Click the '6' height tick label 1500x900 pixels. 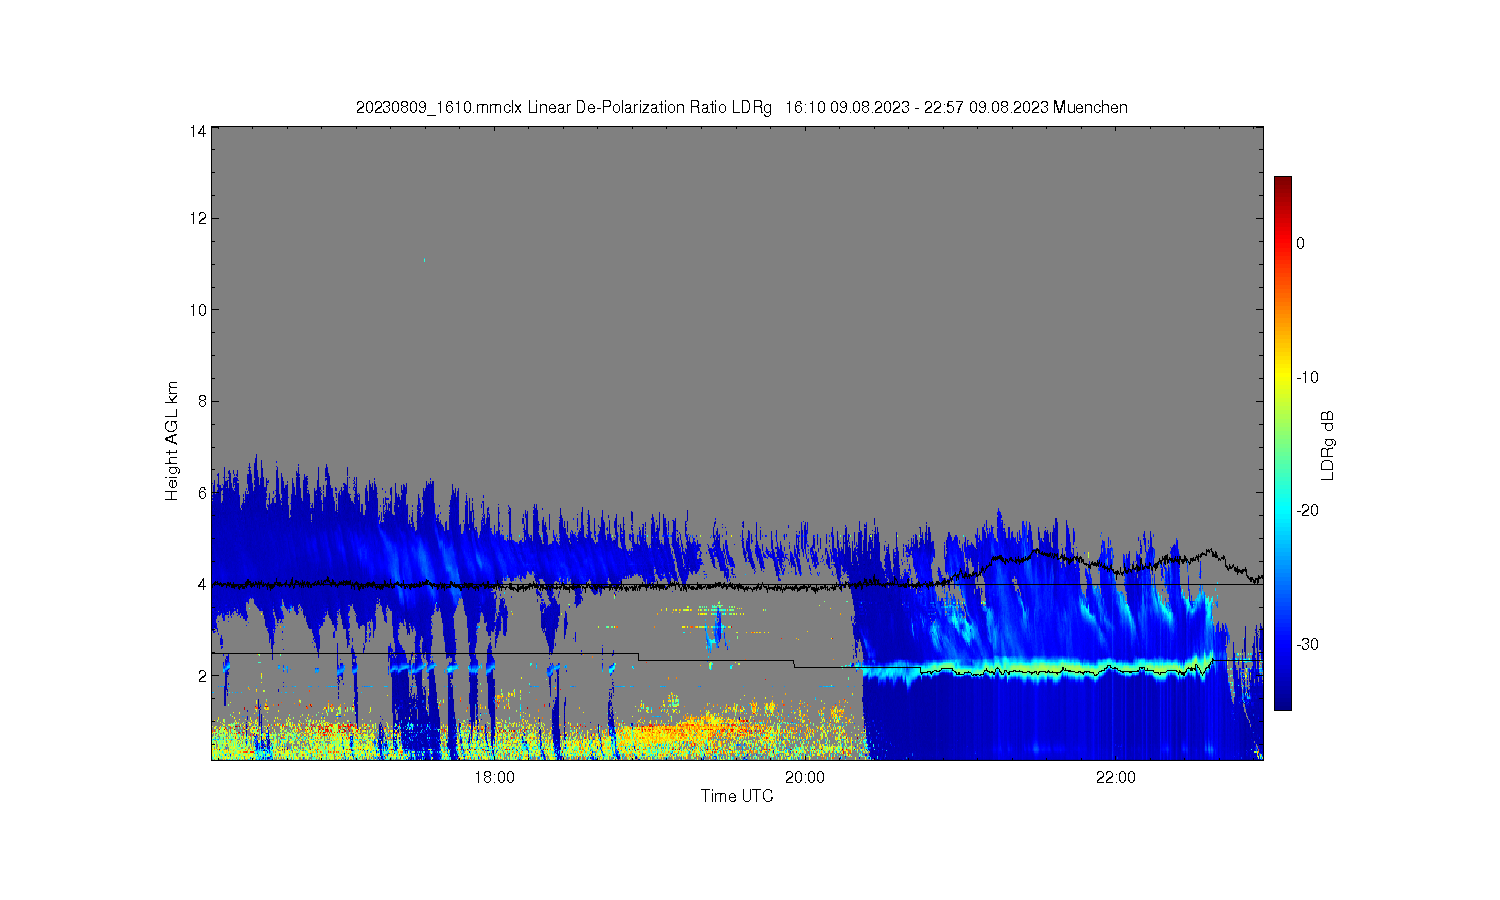click(x=202, y=493)
